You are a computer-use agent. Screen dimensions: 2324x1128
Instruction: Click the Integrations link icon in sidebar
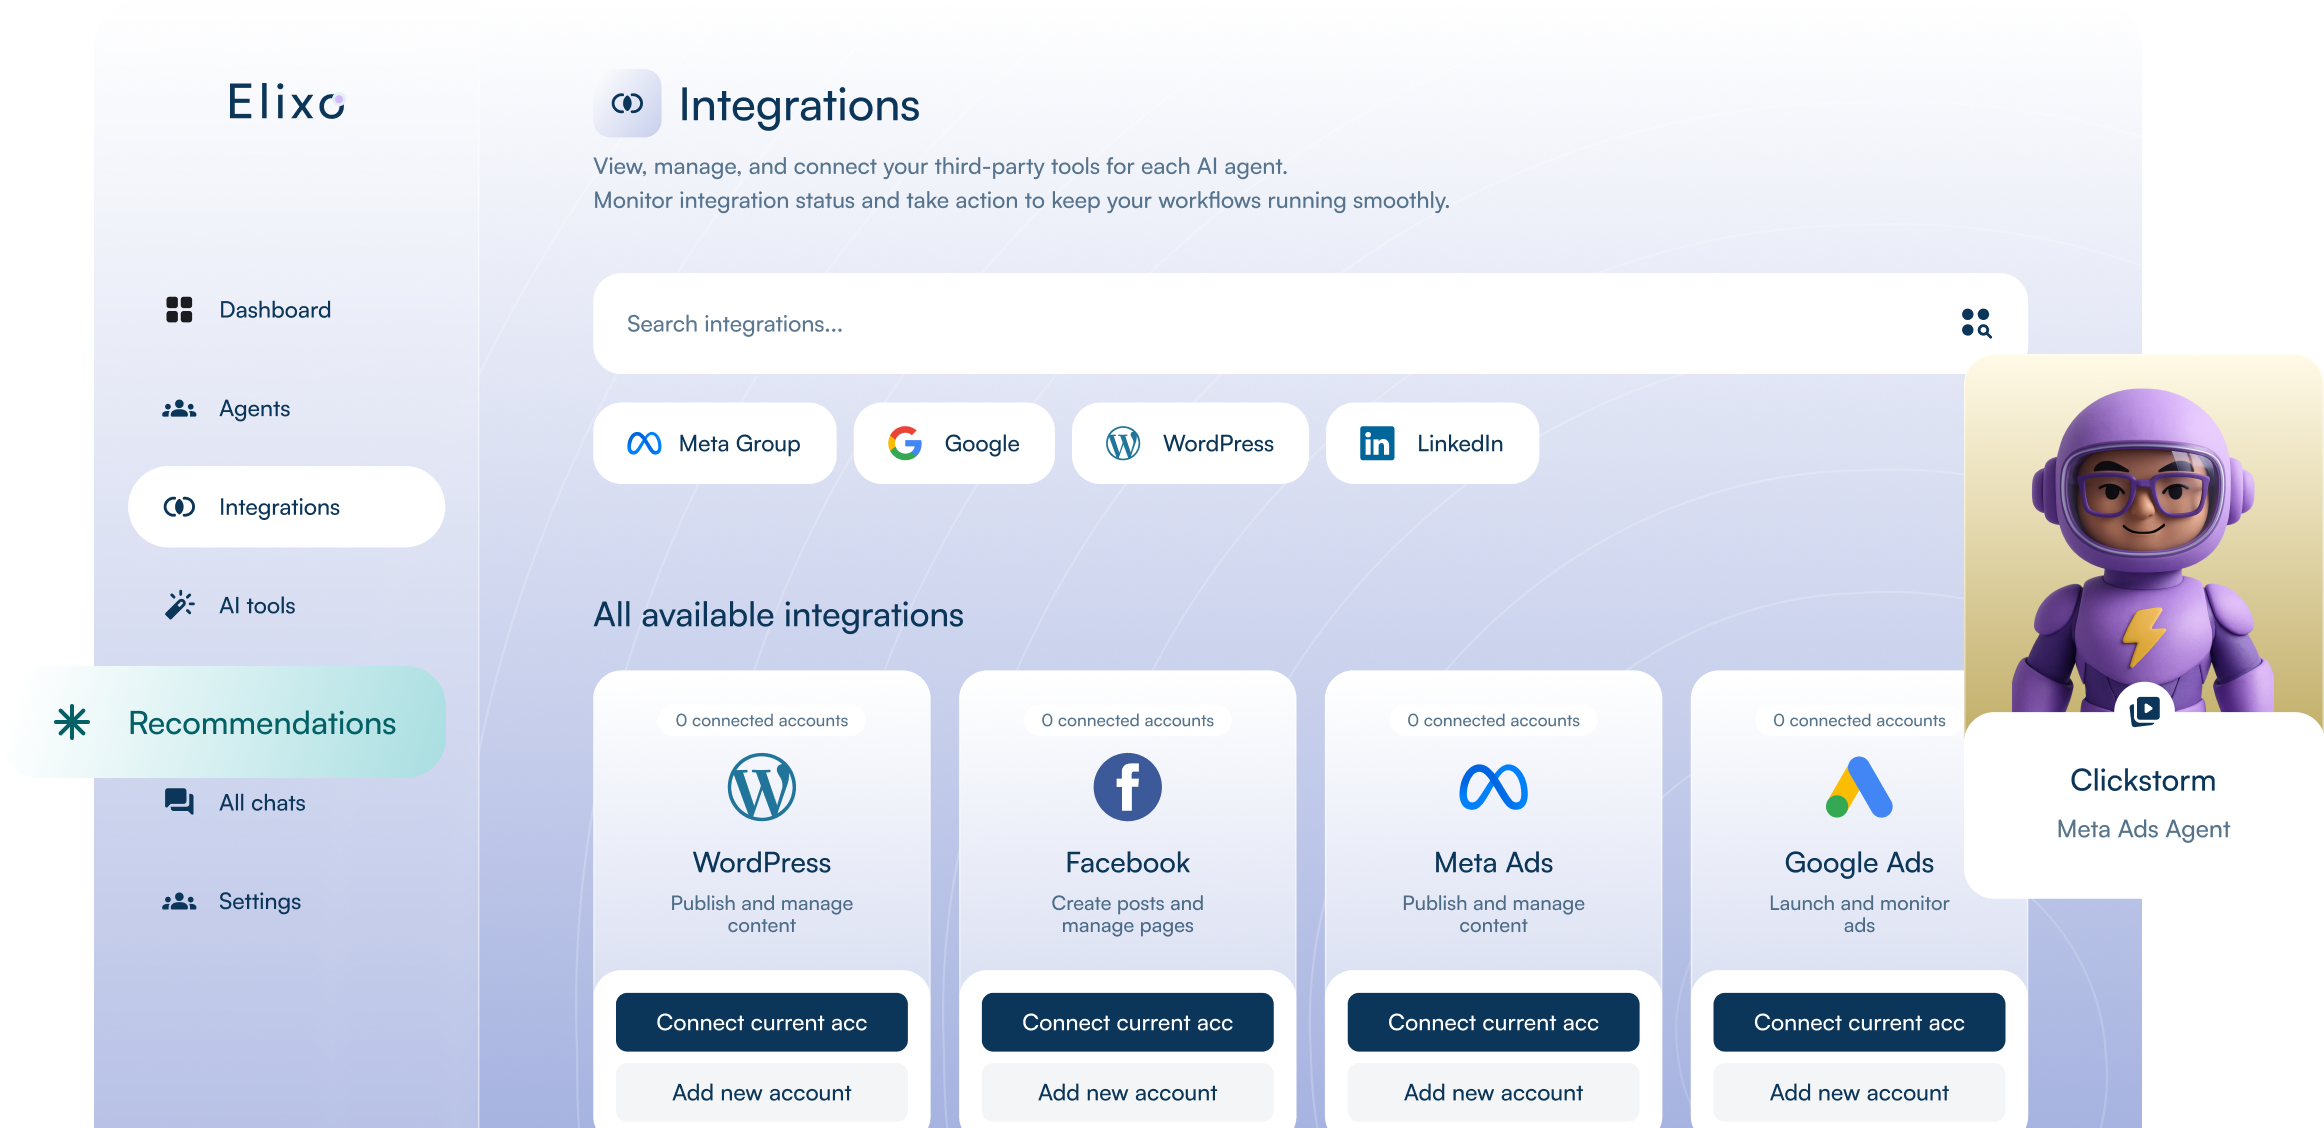coord(178,506)
